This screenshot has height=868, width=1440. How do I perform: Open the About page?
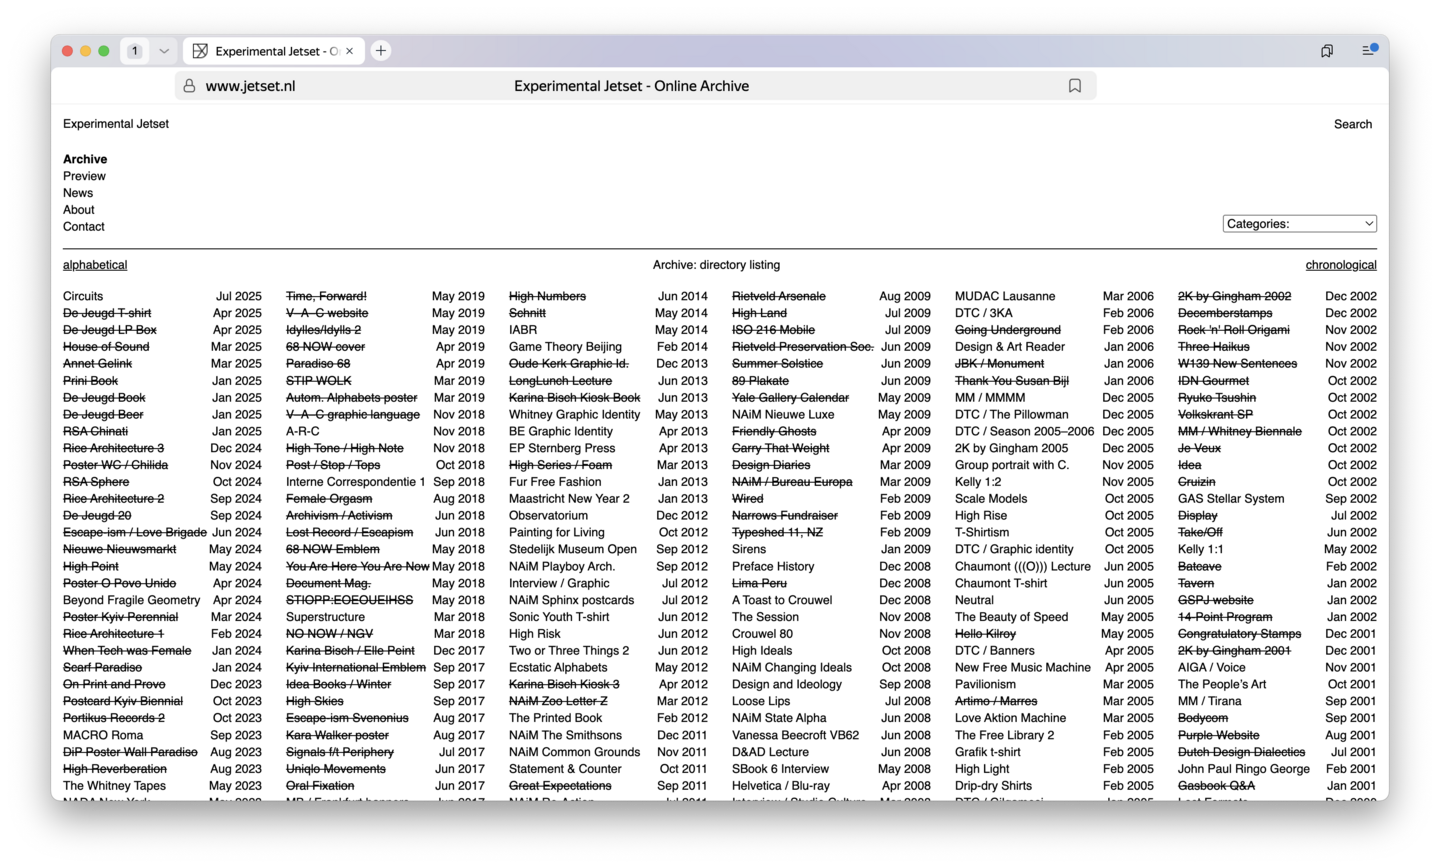[x=79, y=210]
